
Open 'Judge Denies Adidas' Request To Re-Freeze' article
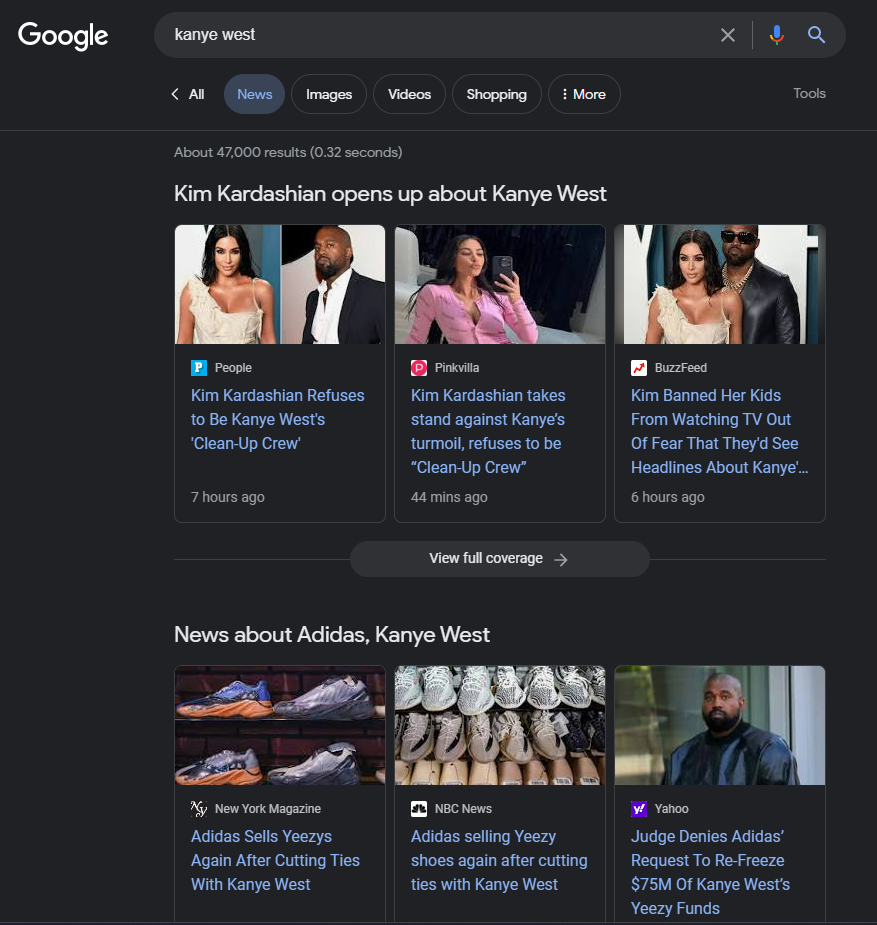click(x=710, y=872)
